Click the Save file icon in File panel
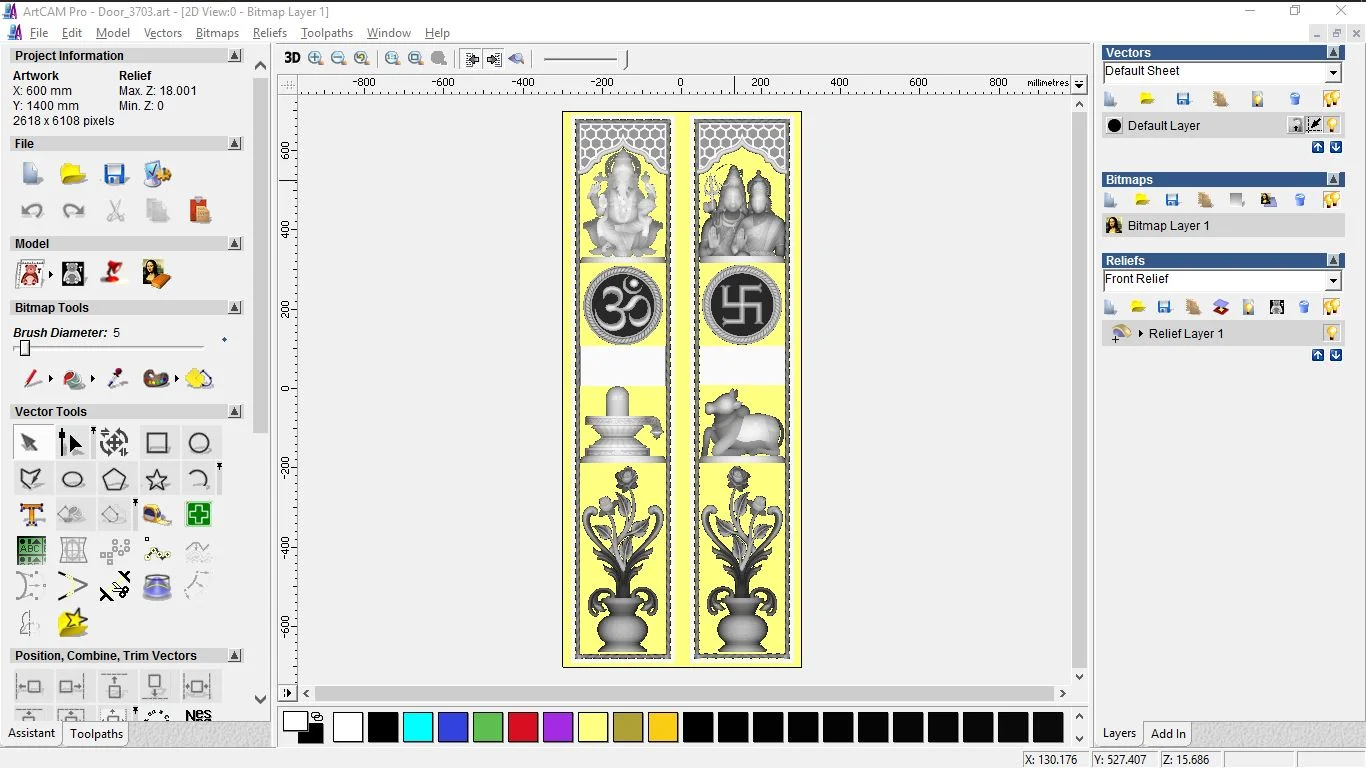Screen dimensions: 1366x768 click(x=115, y=174)
